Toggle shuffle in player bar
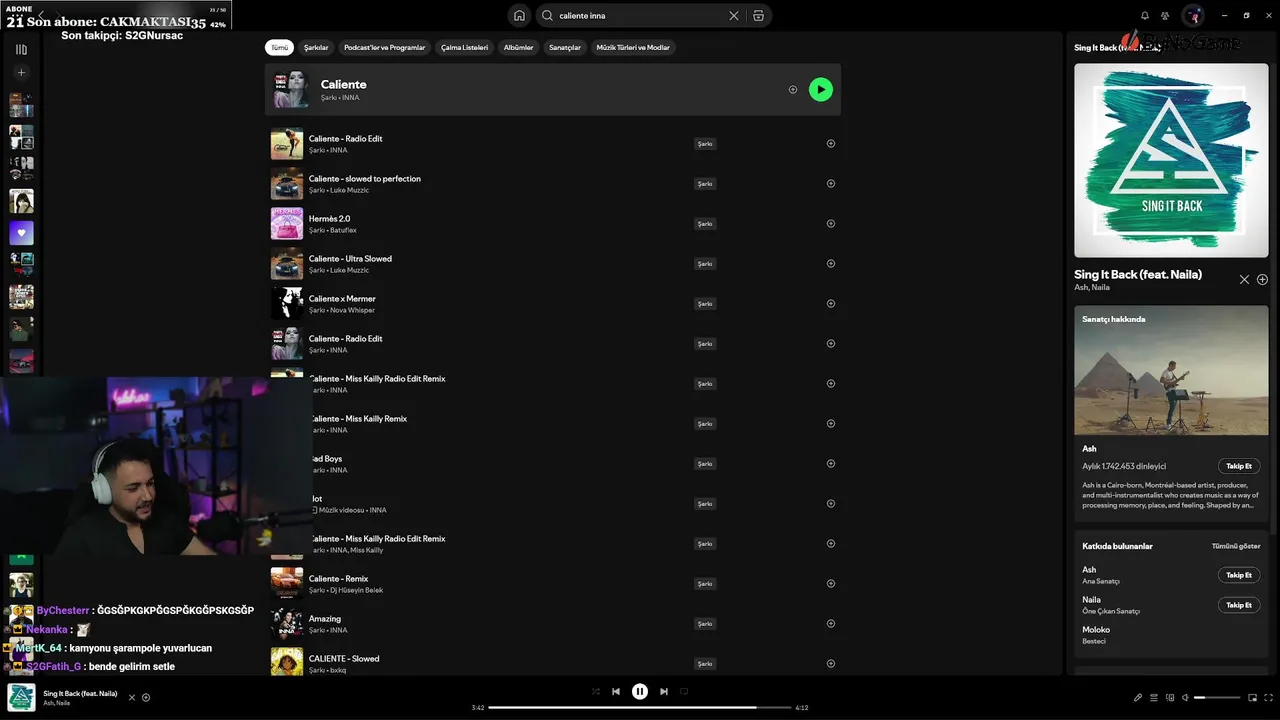 [x=596, y=691]
